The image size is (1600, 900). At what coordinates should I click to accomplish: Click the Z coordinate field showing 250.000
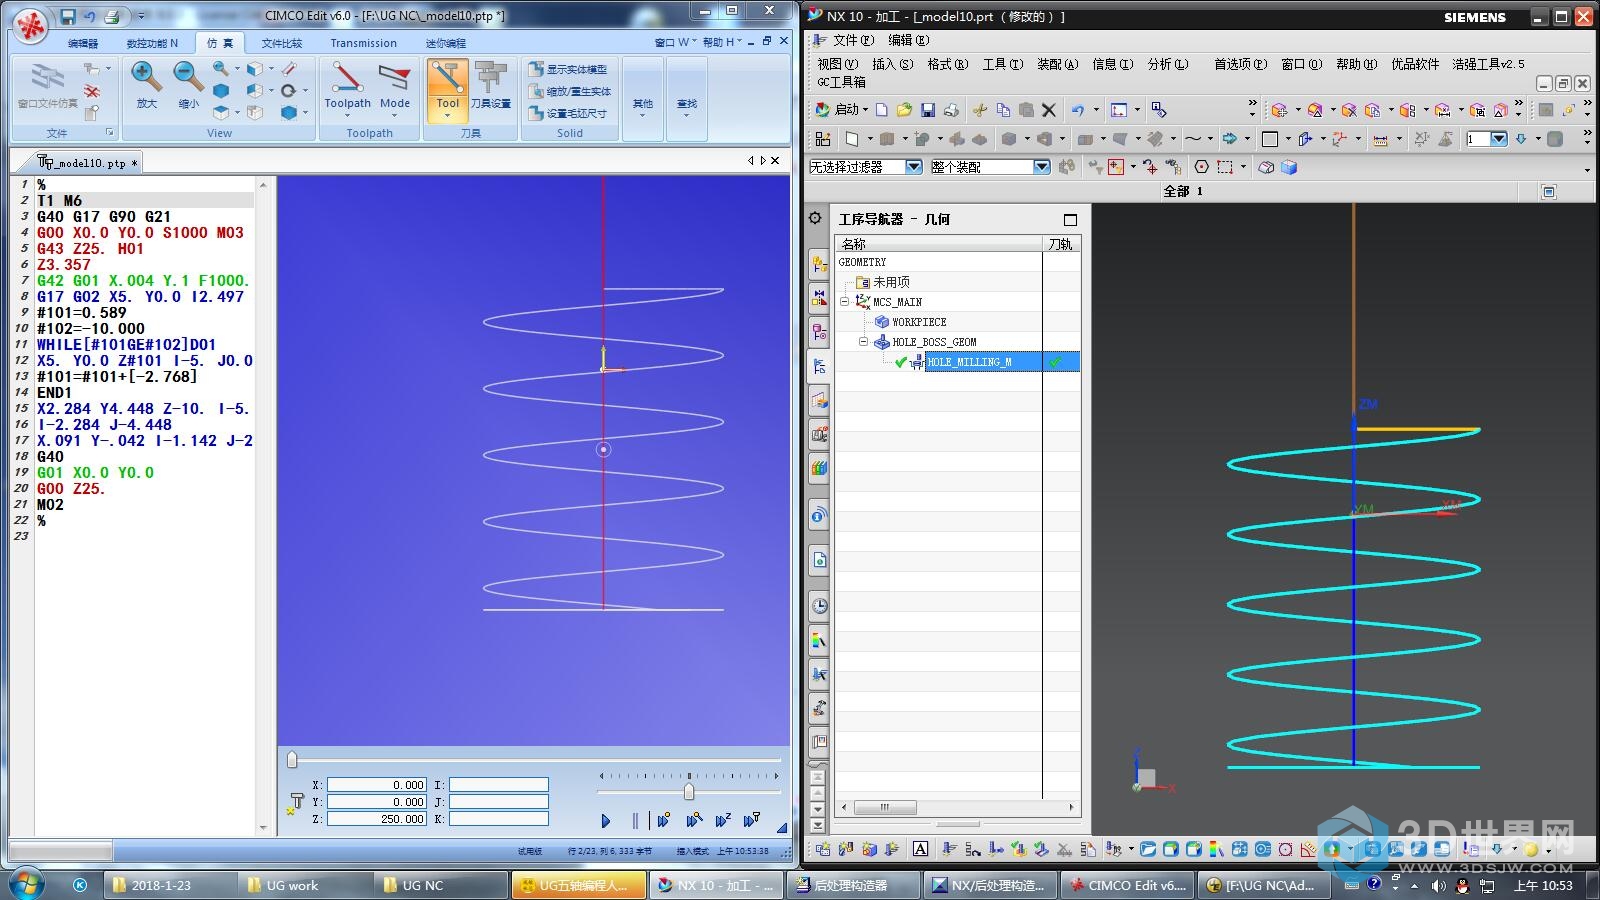[377, 819]
